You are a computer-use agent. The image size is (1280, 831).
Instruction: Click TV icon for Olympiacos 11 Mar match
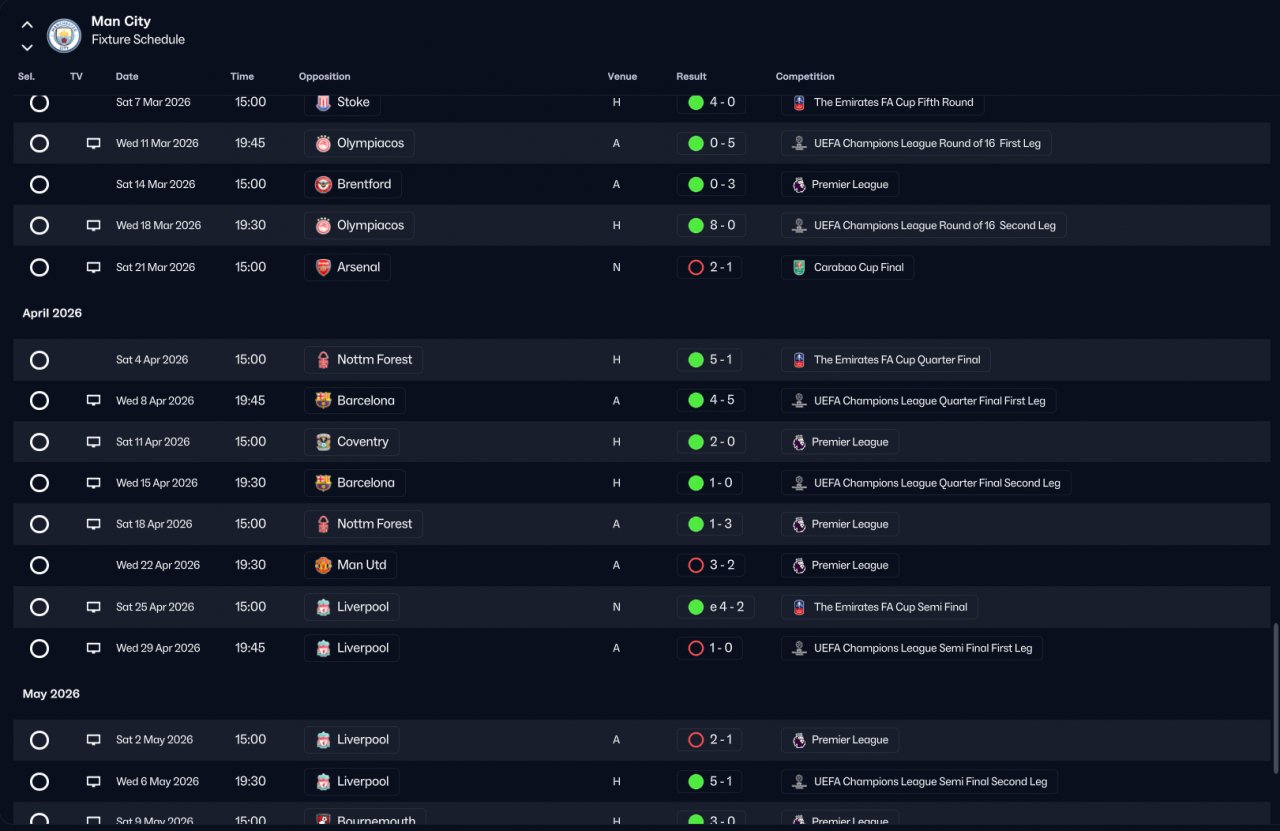(94, 143)
